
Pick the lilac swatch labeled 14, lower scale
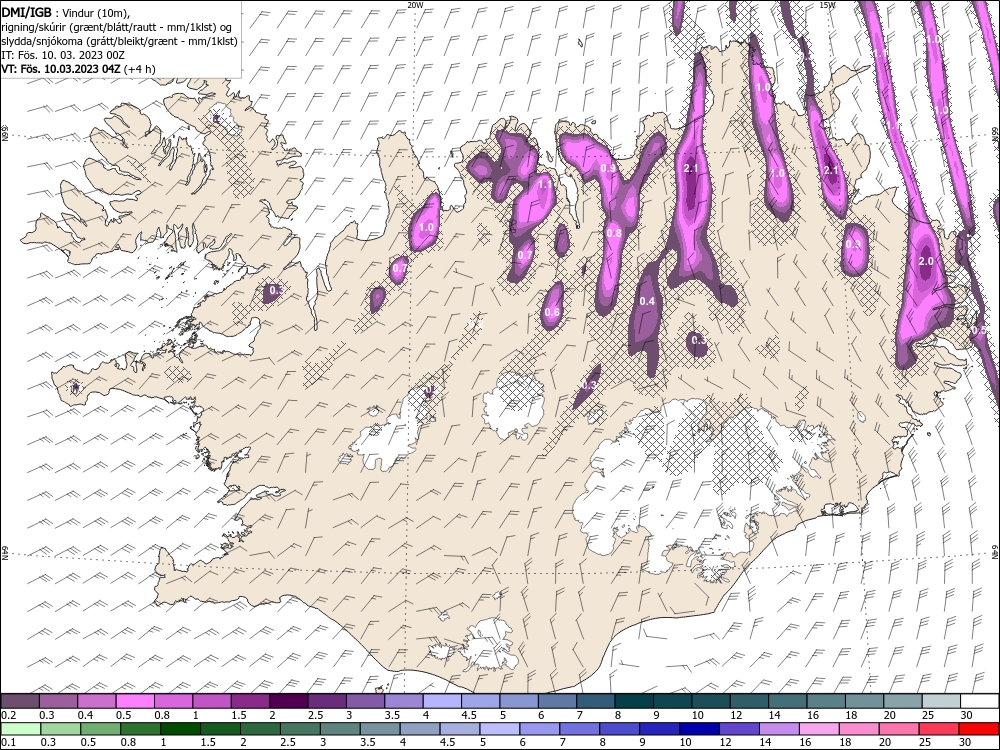[780, 729]
